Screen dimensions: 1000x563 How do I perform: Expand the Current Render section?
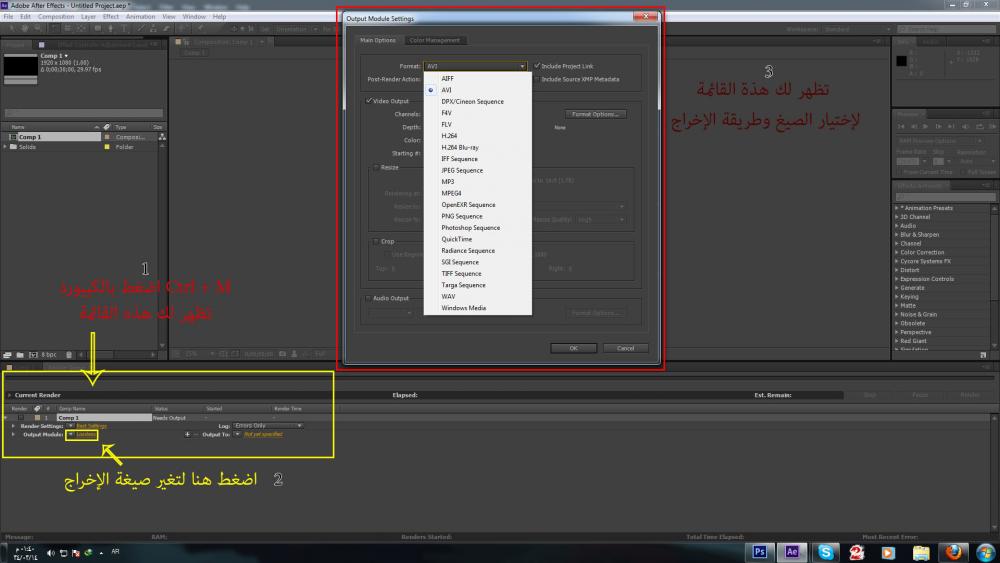pyautogui.click(x=10, y=395)
